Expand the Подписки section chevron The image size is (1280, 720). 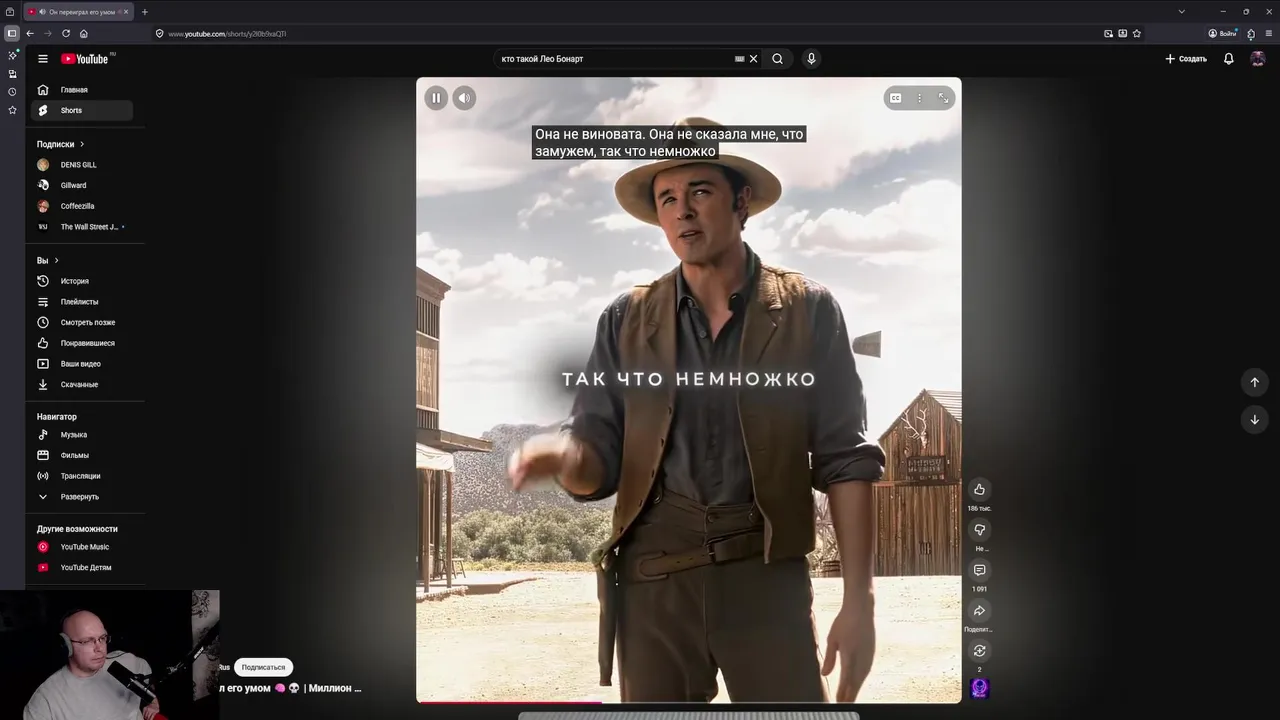(82, 144)
